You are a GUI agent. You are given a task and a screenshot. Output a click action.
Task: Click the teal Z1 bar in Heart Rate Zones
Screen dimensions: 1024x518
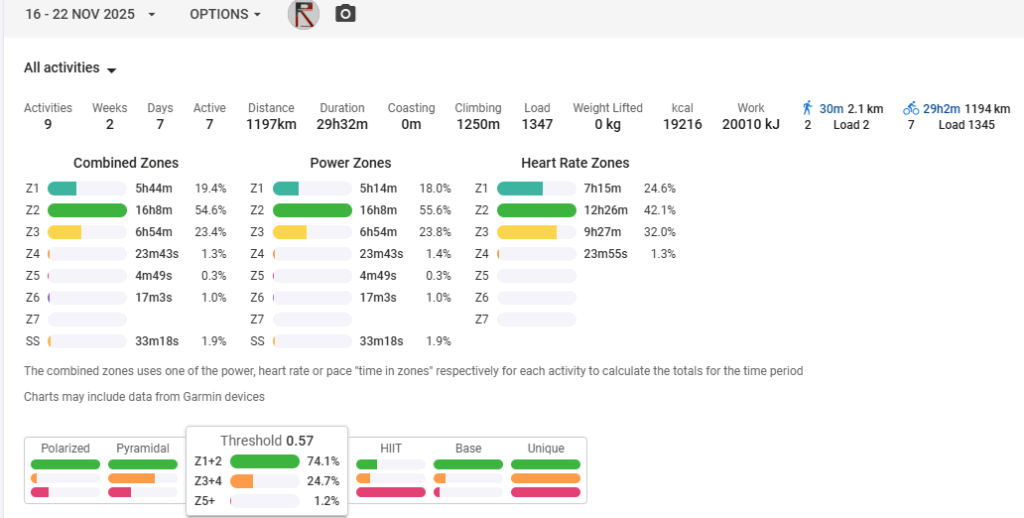[x=520, y=189]
